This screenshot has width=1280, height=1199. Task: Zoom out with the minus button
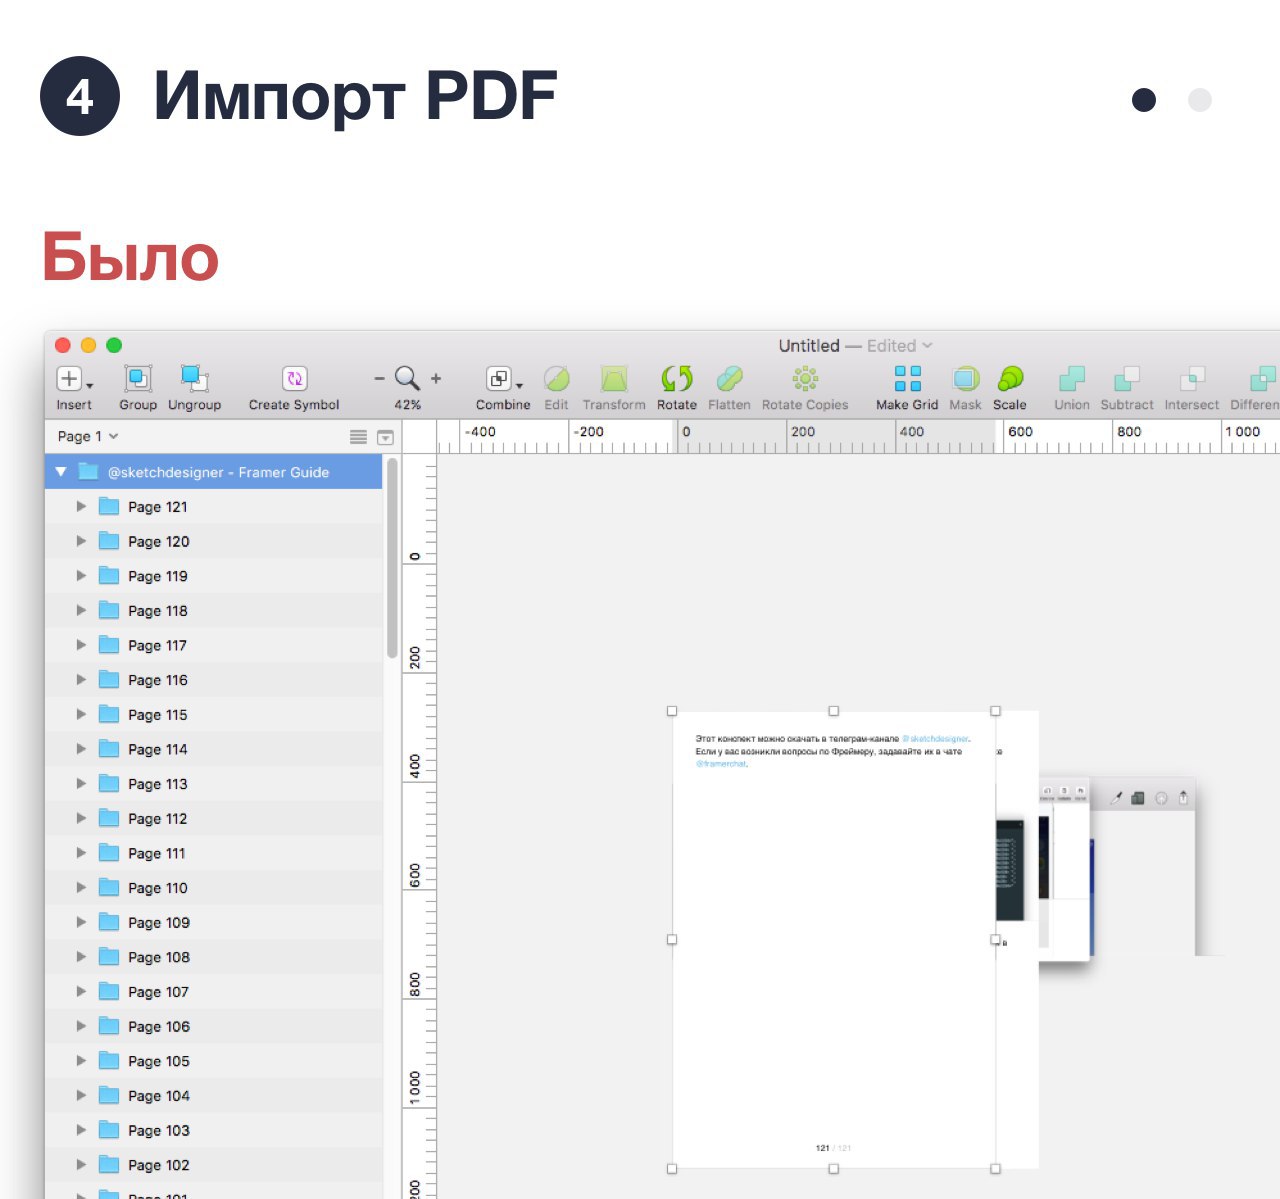pyautogui.click(x=379, y=379)
